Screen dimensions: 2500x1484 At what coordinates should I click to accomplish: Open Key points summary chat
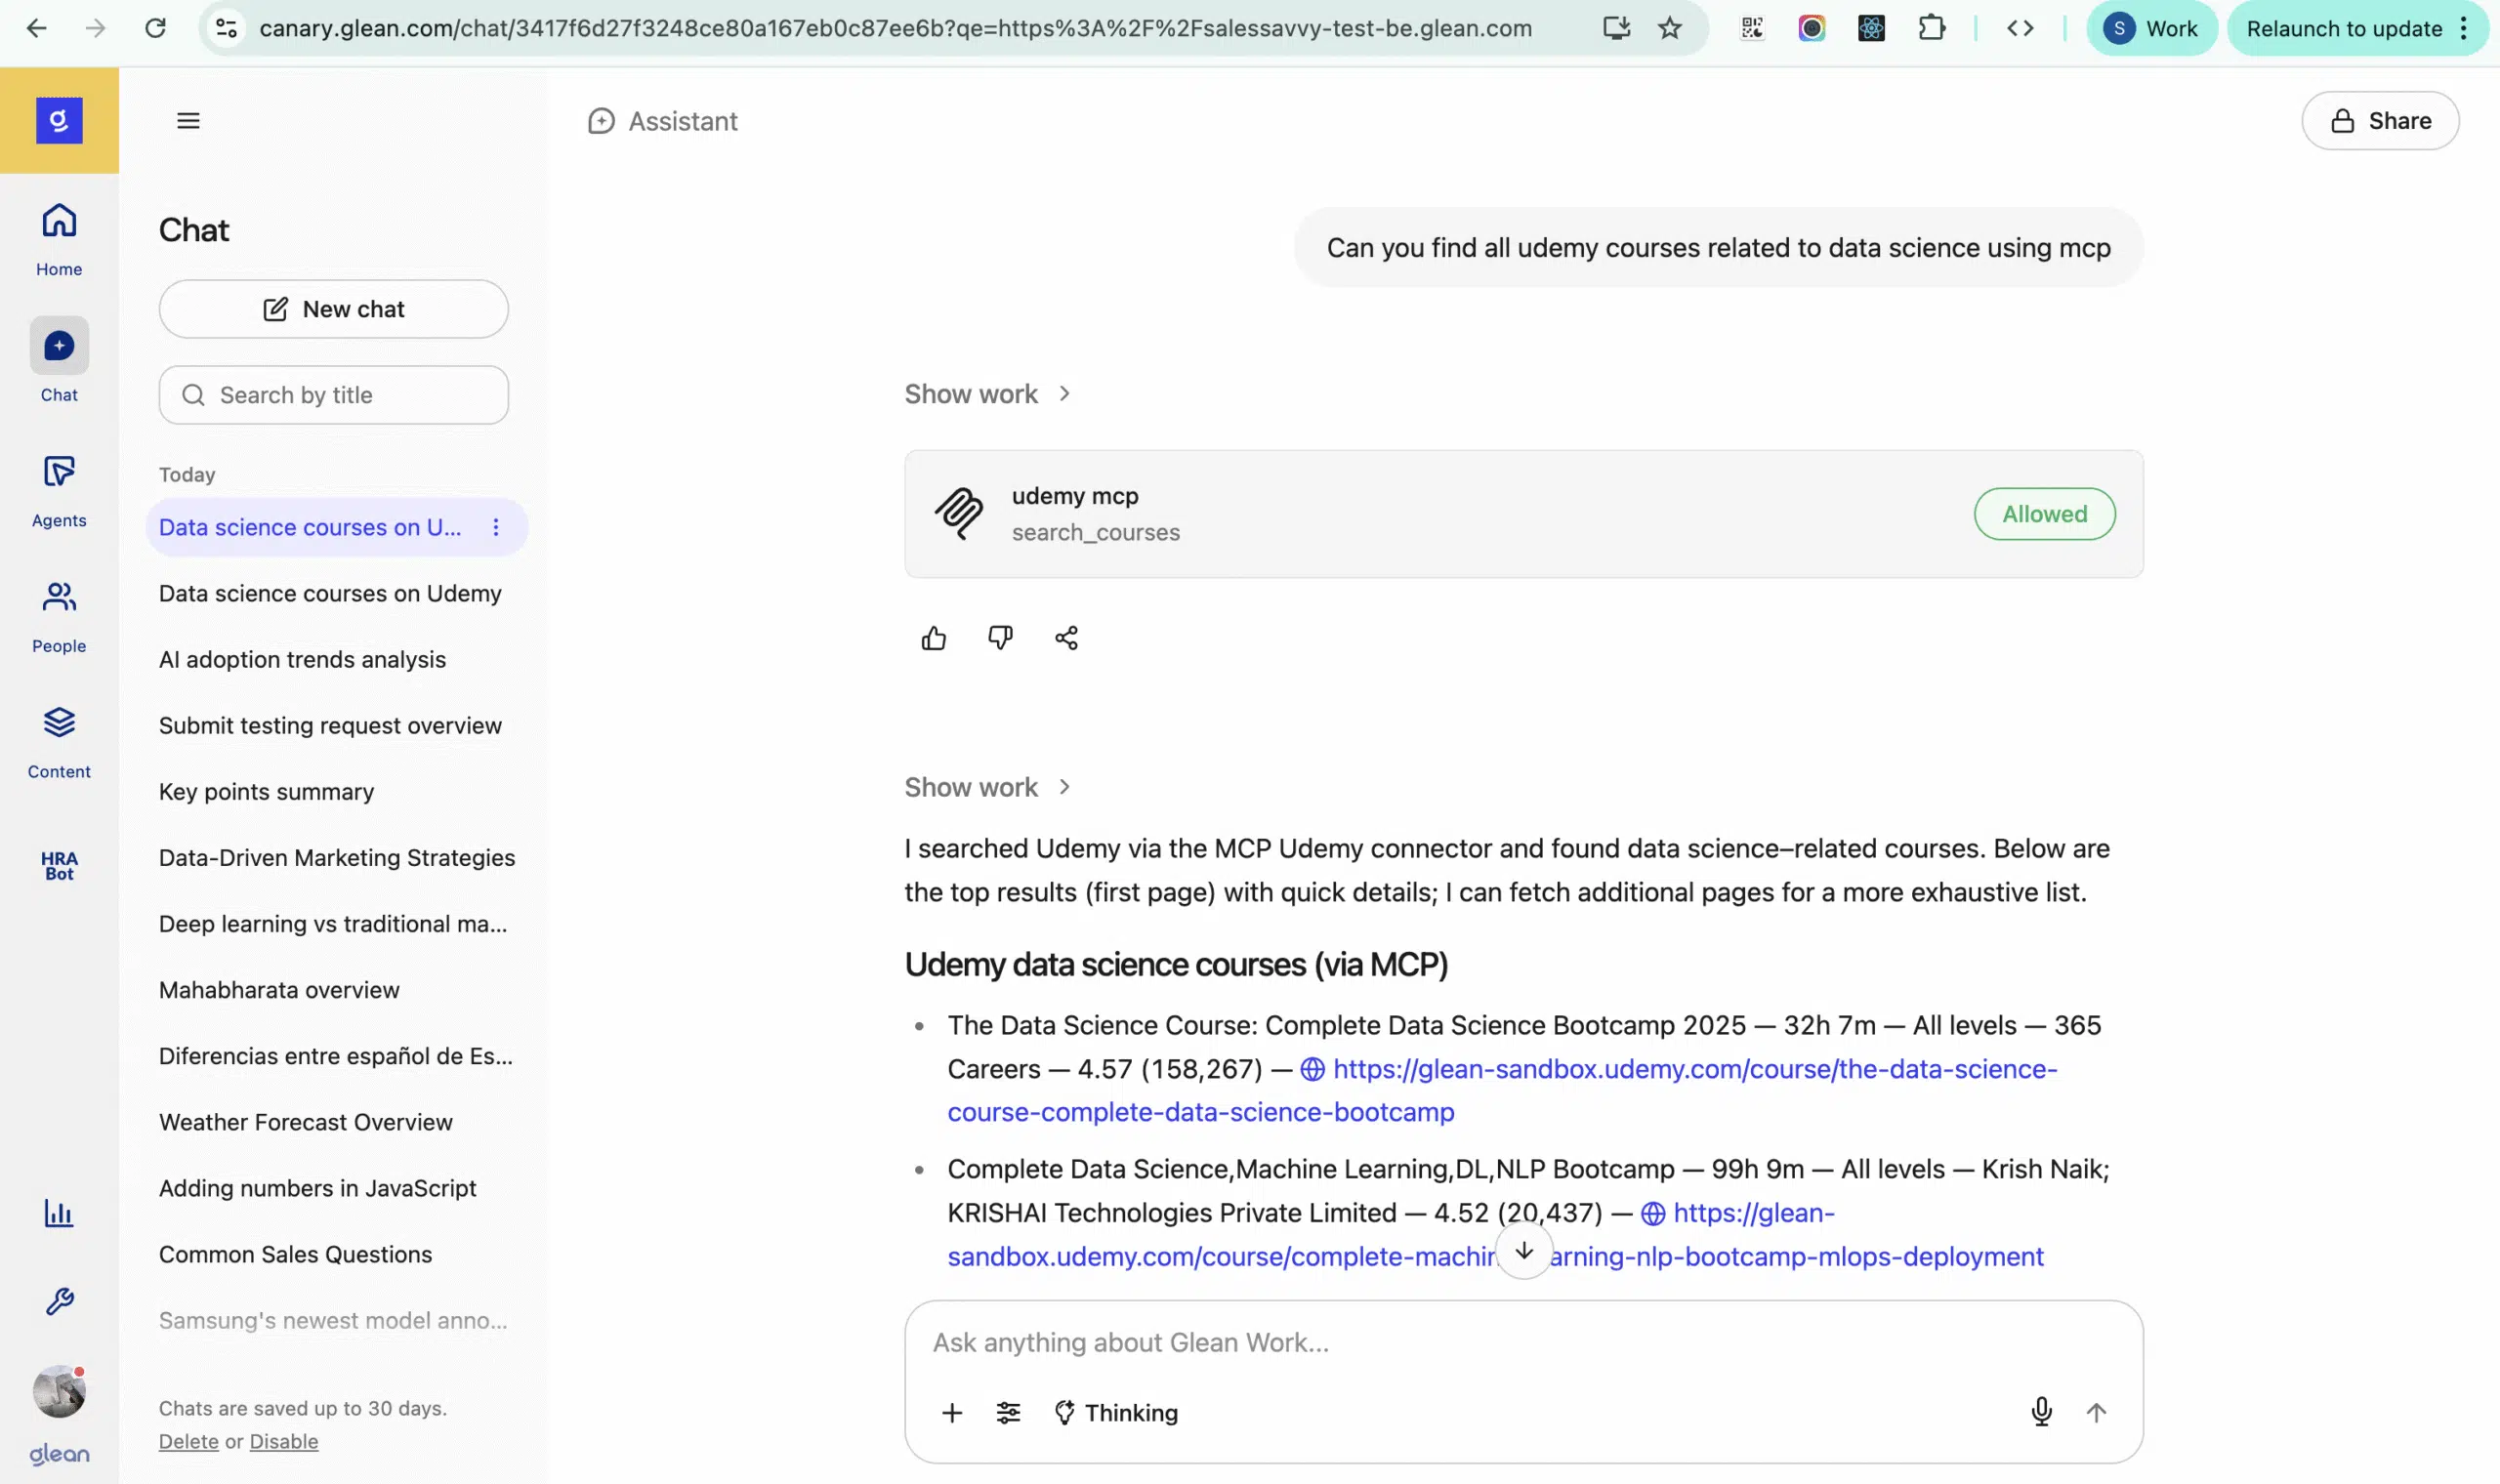click(266, 791)
